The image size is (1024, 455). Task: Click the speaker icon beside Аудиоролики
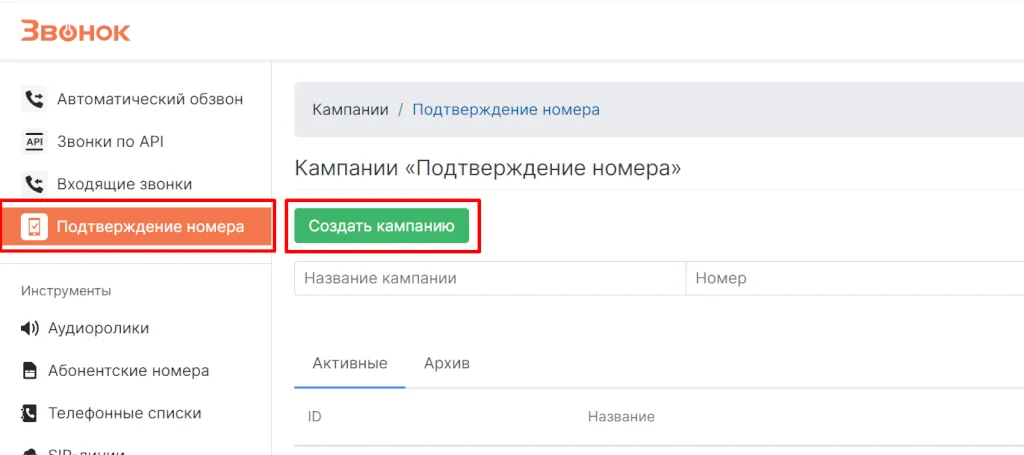[x=30, y=328]
